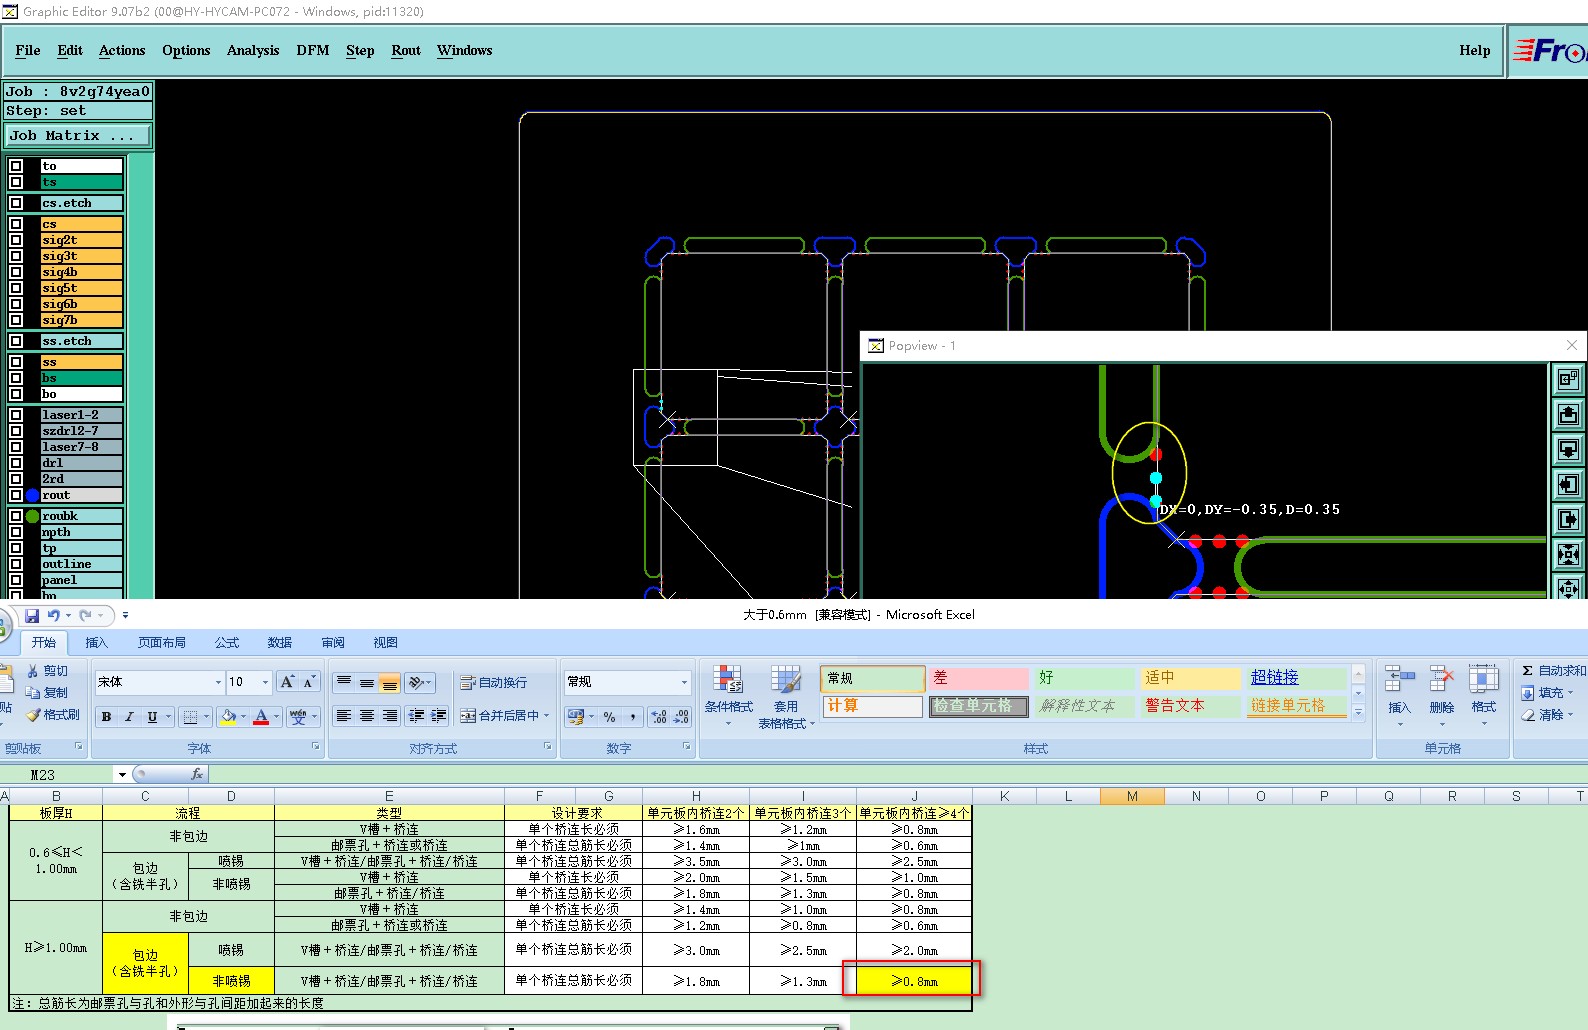This screenshot has height=1030, width=1588.
Task: Apply the 好 (good) green cell style
Action: click(x=1085, y=678)
